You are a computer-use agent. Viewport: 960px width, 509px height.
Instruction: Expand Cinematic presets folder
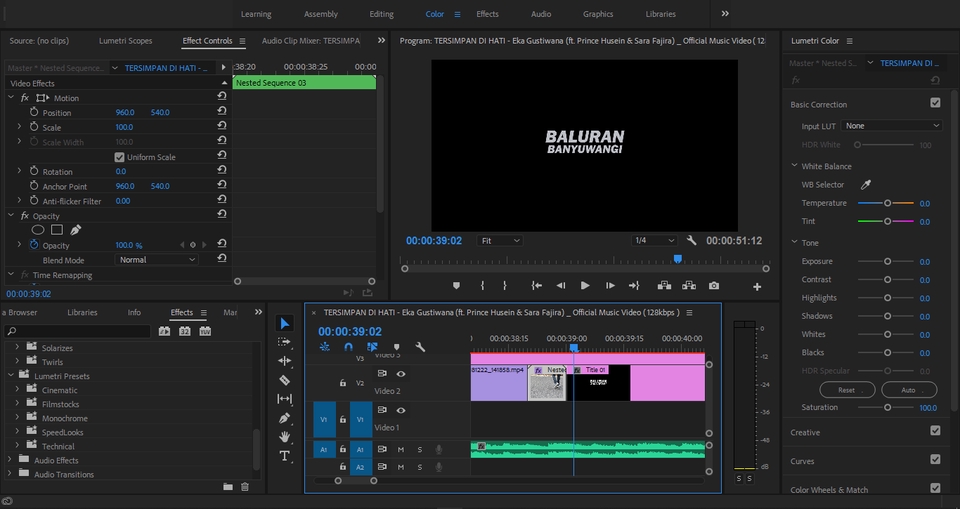tap(18, 390)
